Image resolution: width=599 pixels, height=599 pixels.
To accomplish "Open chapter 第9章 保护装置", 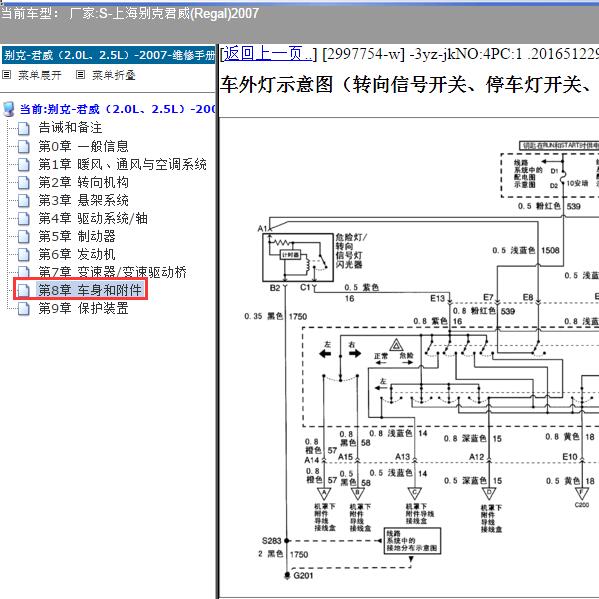I will click(x=83, y=308).
